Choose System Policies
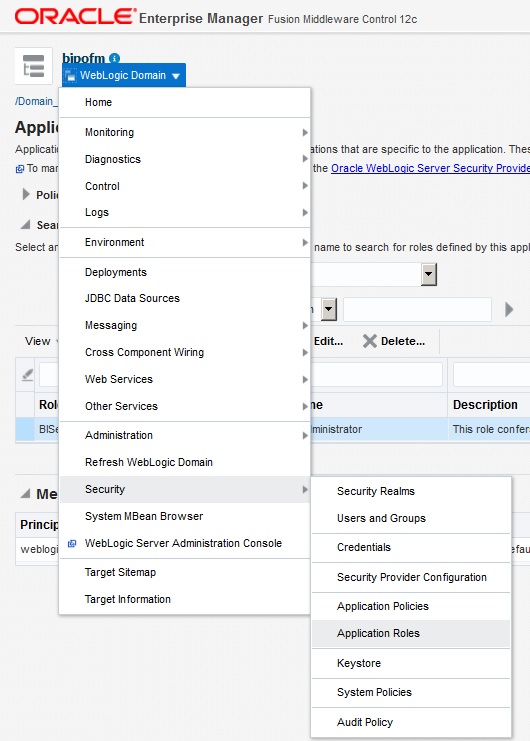 pos(411,692)
